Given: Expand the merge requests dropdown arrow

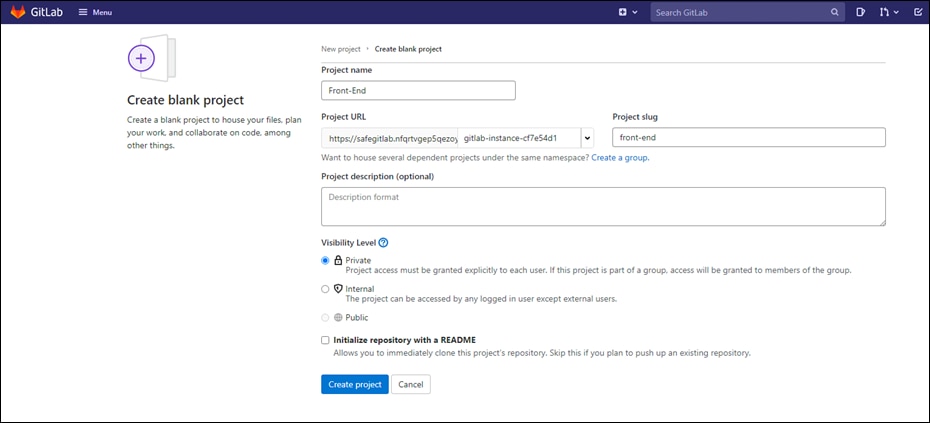Looking at the screenshot, I should tap(896, 13).
